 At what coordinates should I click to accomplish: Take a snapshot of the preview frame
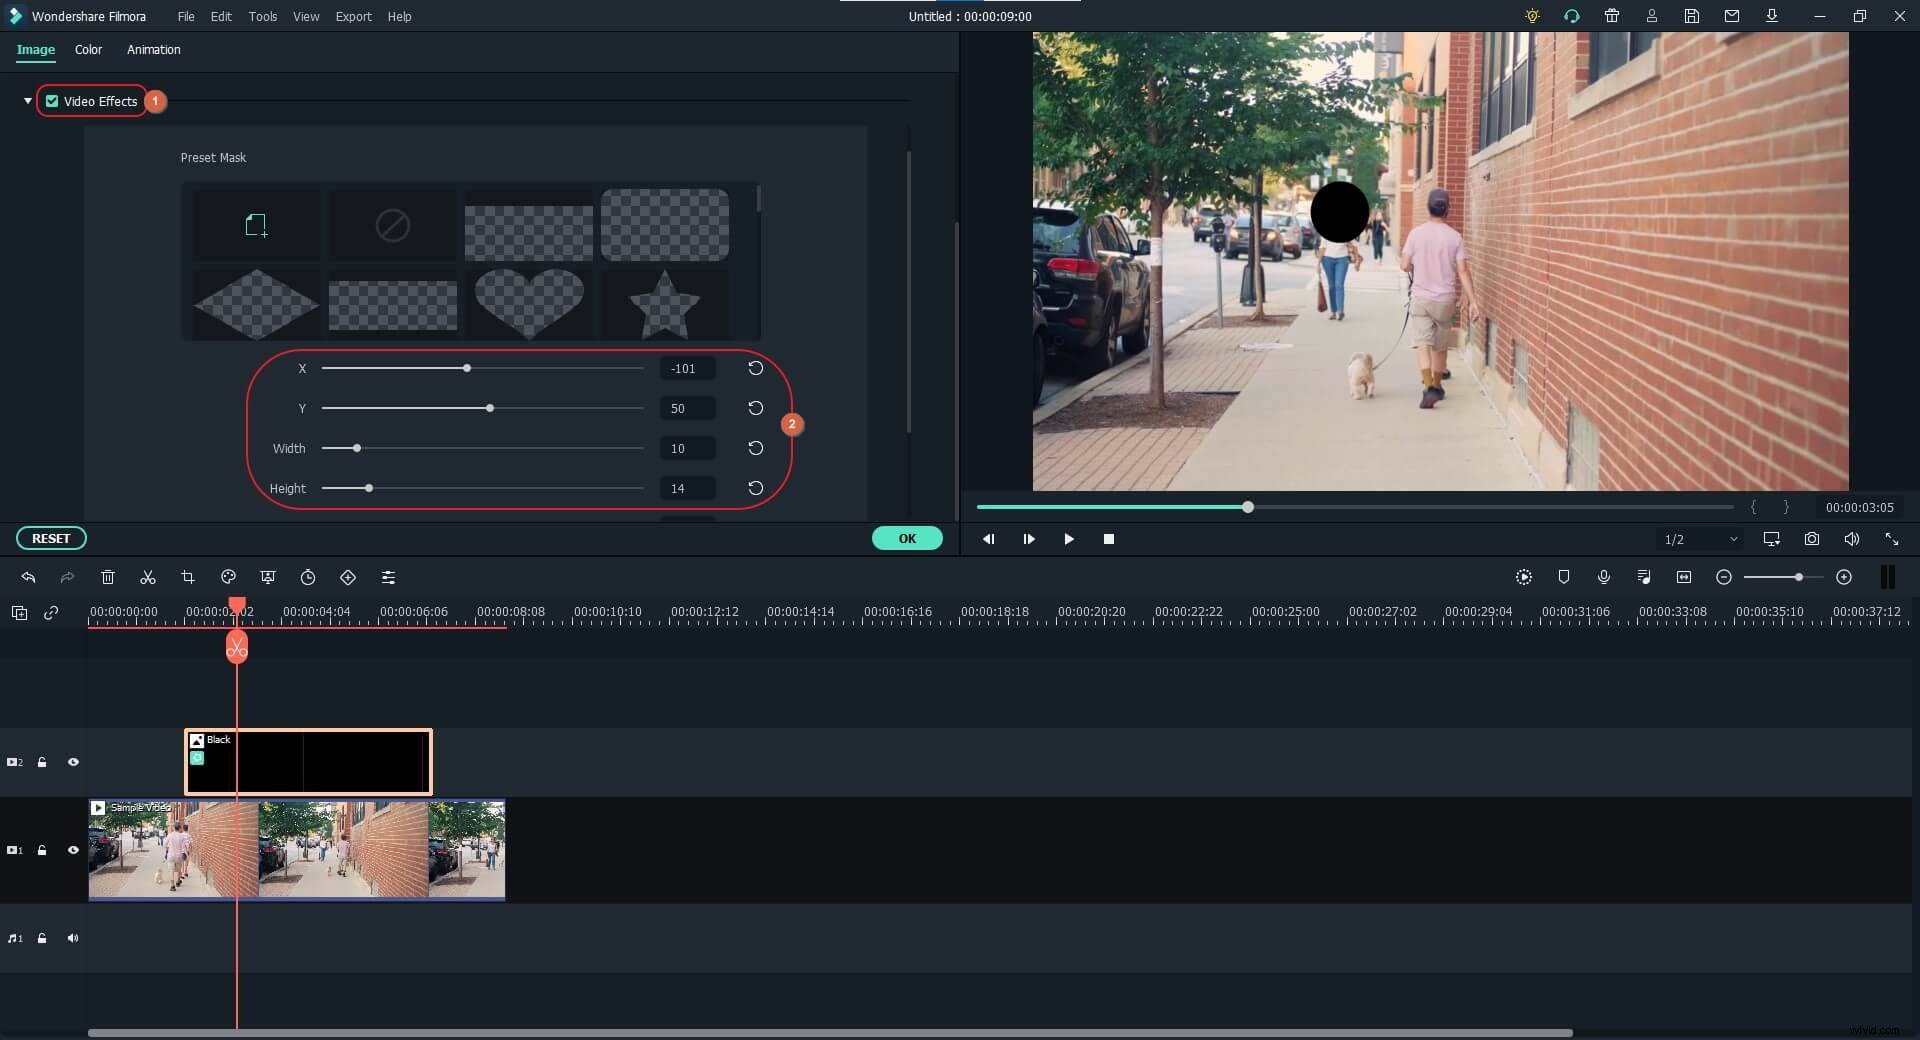(1811, 539)
